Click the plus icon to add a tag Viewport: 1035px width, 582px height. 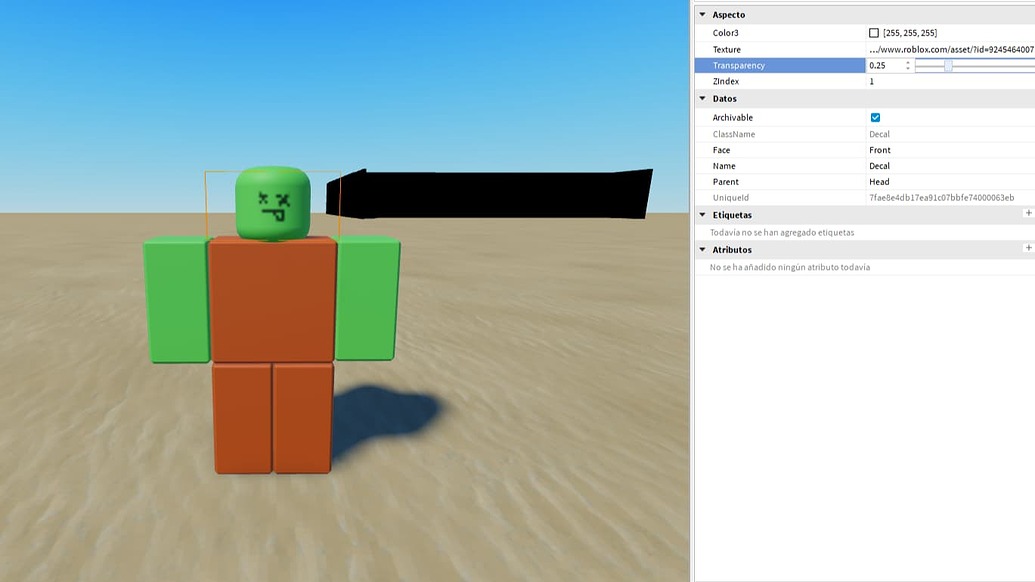(1029, 214)
